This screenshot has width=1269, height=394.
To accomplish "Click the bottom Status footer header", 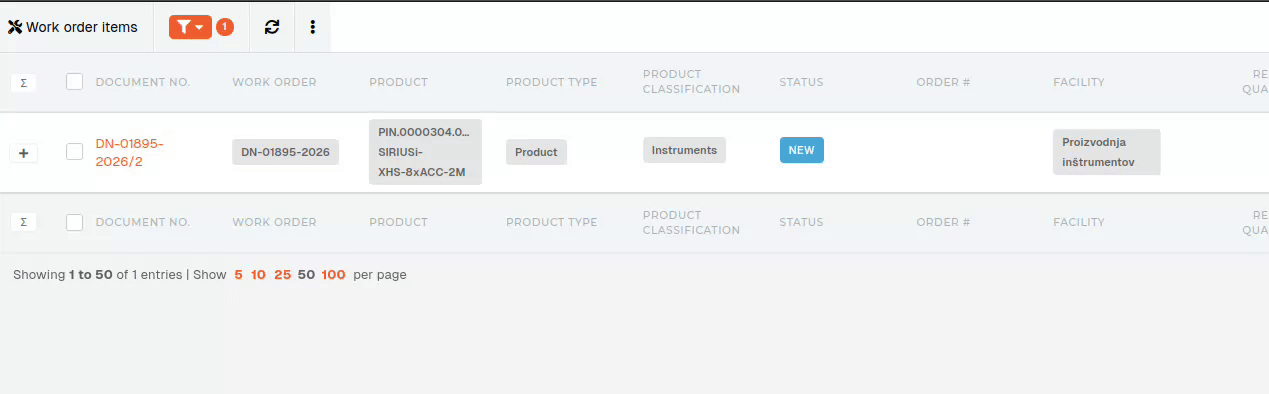I will coord(801,222).
